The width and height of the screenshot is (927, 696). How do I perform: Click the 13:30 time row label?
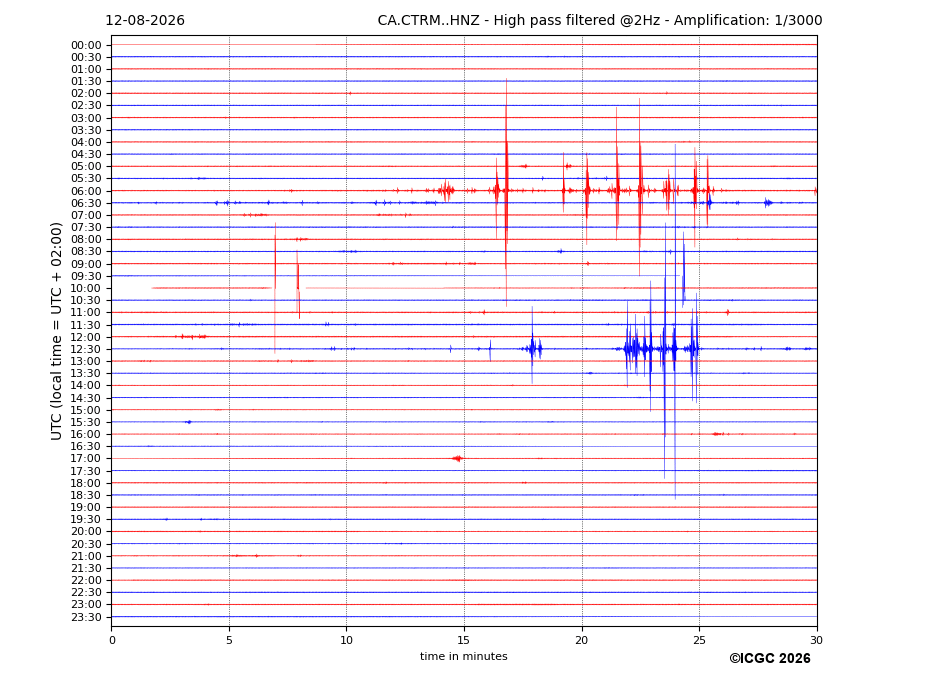point(86,374)
